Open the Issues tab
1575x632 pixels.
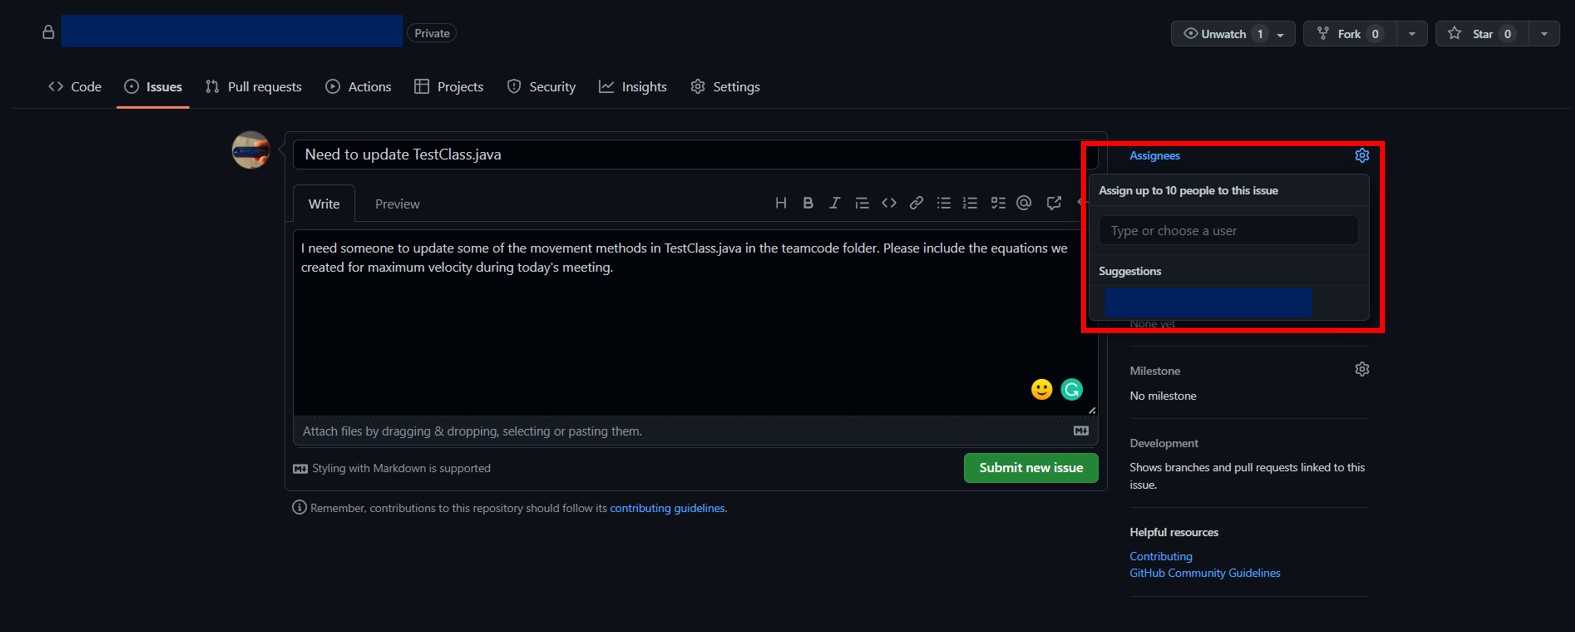[153, 87]
